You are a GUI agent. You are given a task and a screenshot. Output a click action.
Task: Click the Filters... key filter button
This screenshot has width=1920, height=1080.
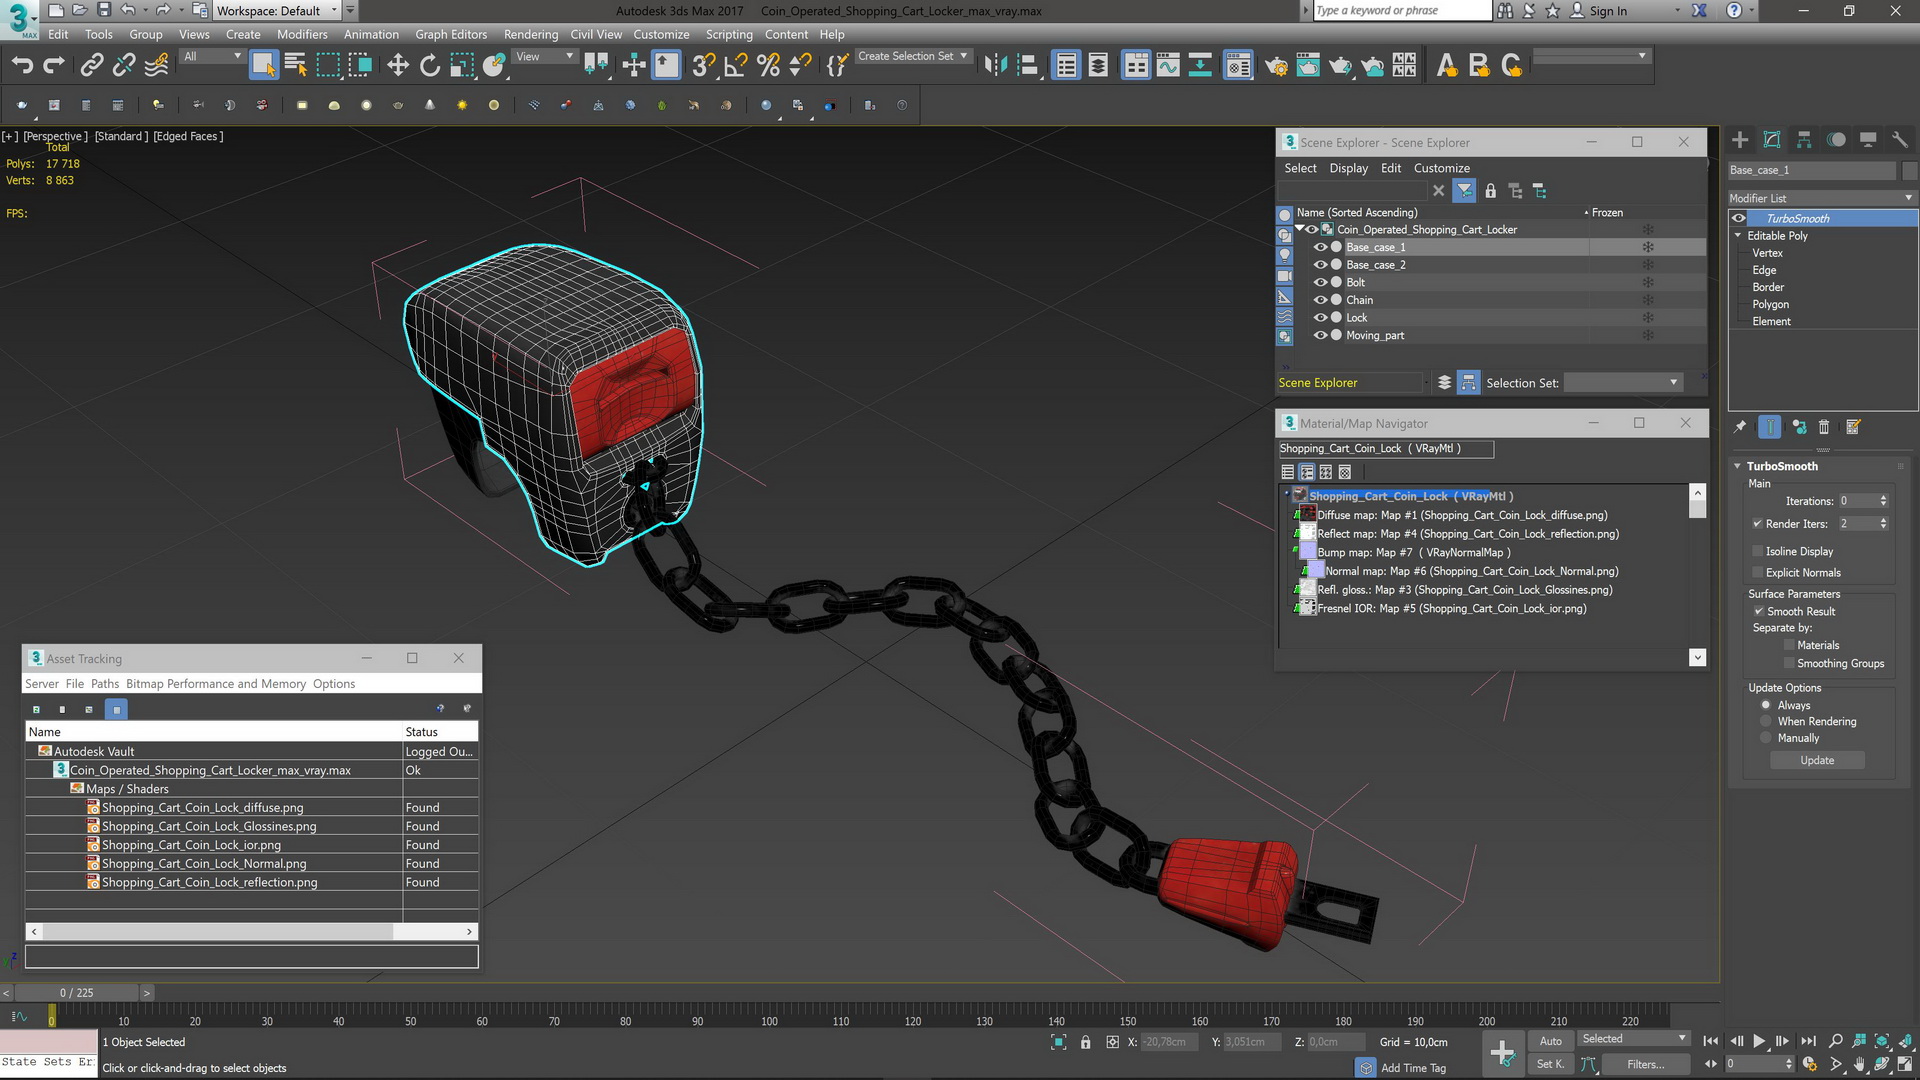tap(1645, 1064)
